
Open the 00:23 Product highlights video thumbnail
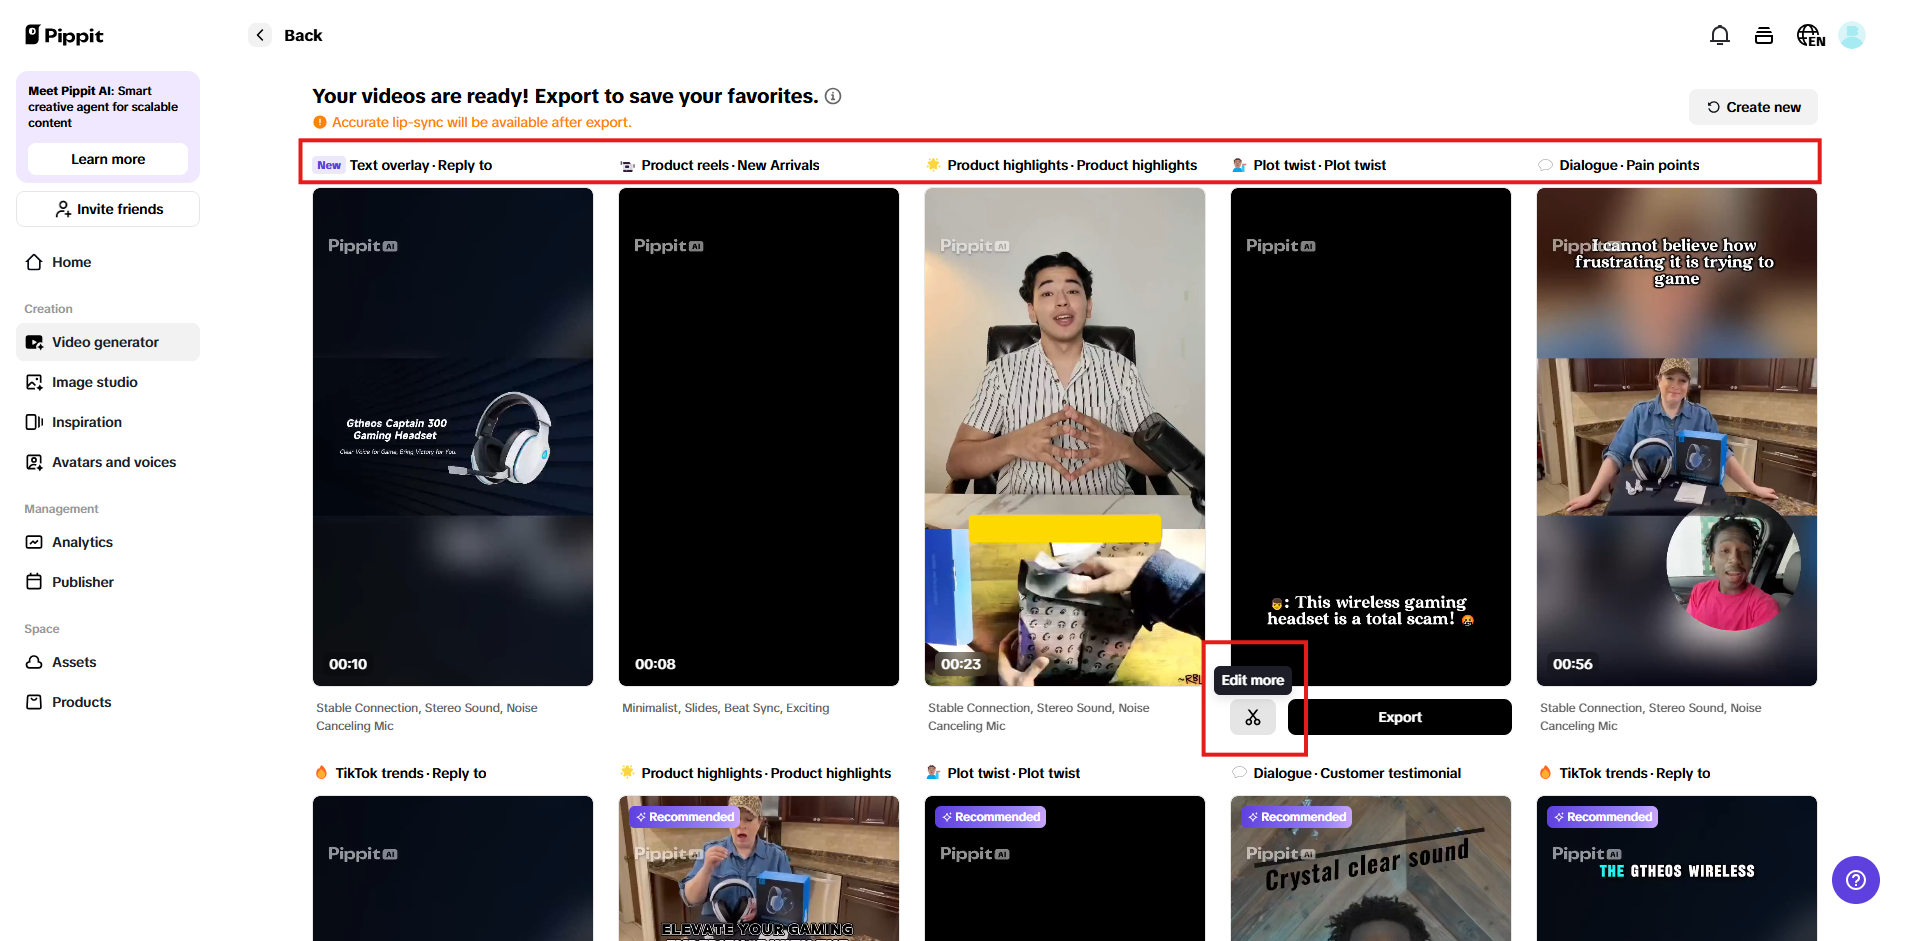1065,437
